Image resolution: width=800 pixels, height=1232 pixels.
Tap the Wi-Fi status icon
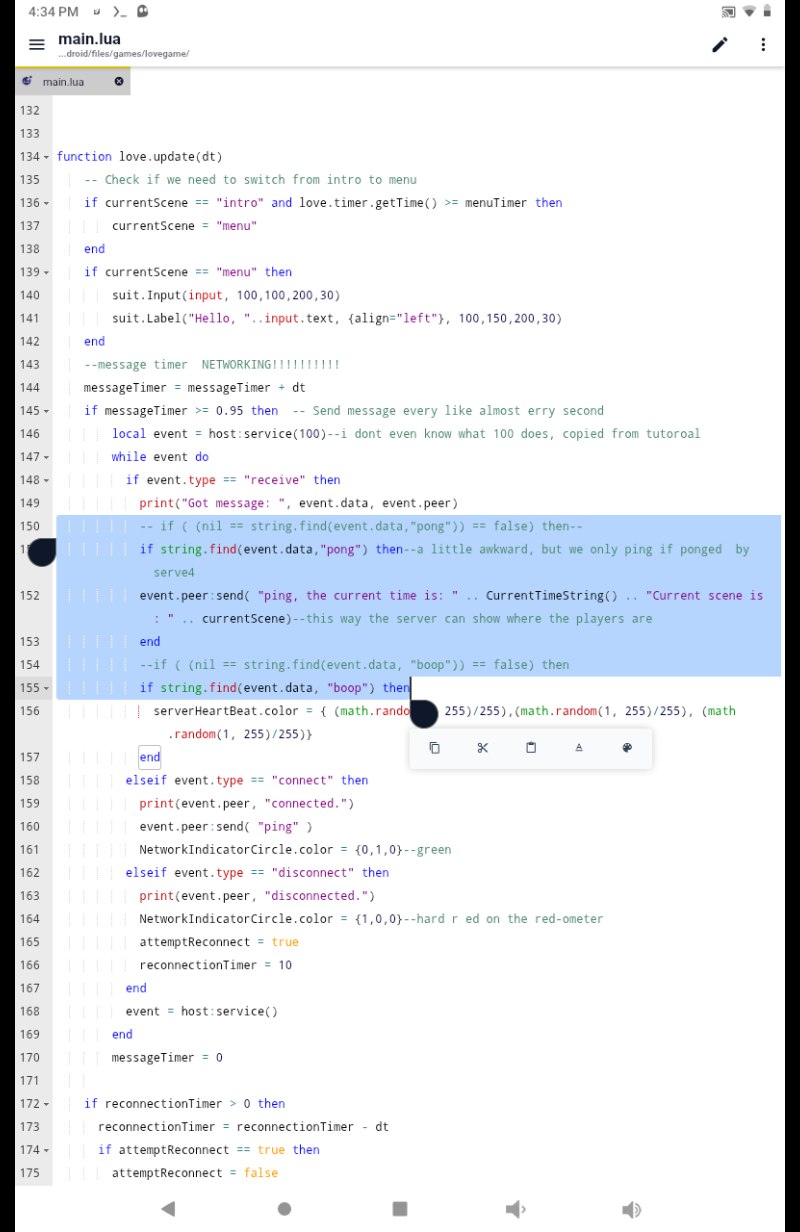point(749,12)
